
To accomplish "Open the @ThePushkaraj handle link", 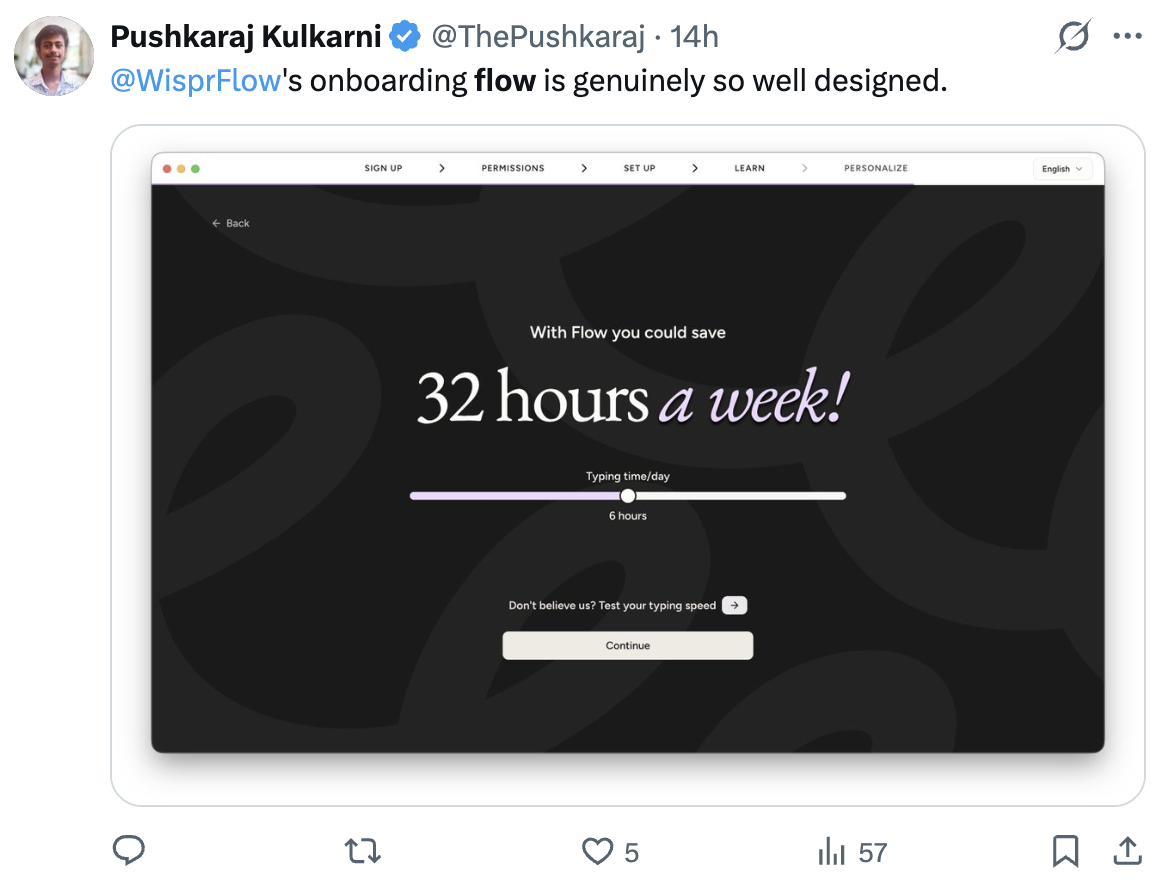I will point(538,36).
